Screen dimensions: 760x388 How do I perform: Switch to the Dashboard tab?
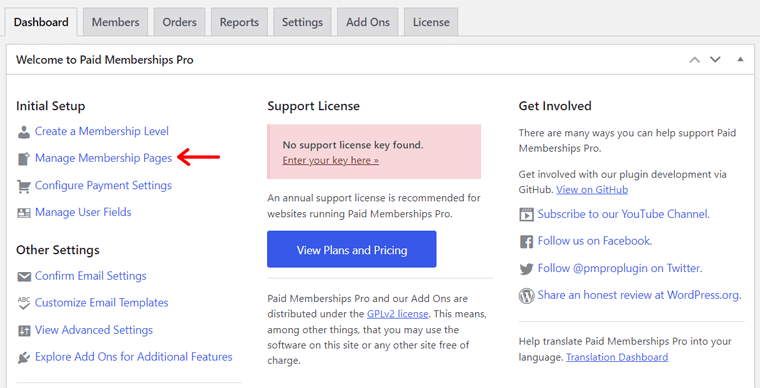(x=41, y=22)
